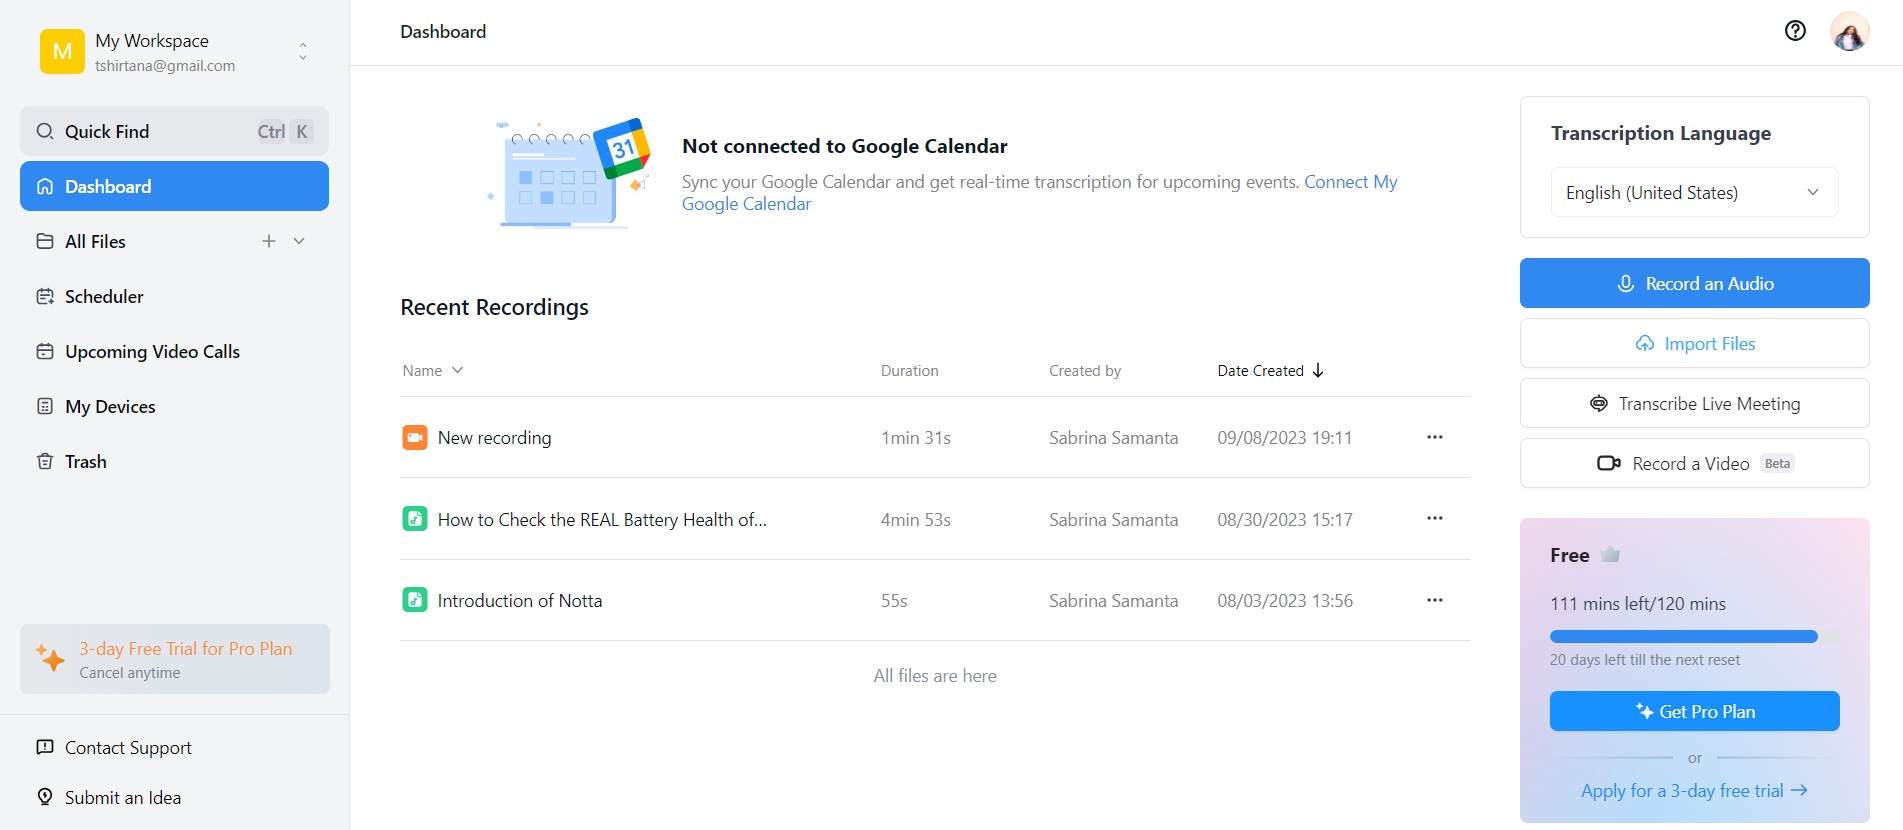This screenshot has height=830, width=1903.
Task: Click the sparkle icon on trial banner
Action: [50, 658]
